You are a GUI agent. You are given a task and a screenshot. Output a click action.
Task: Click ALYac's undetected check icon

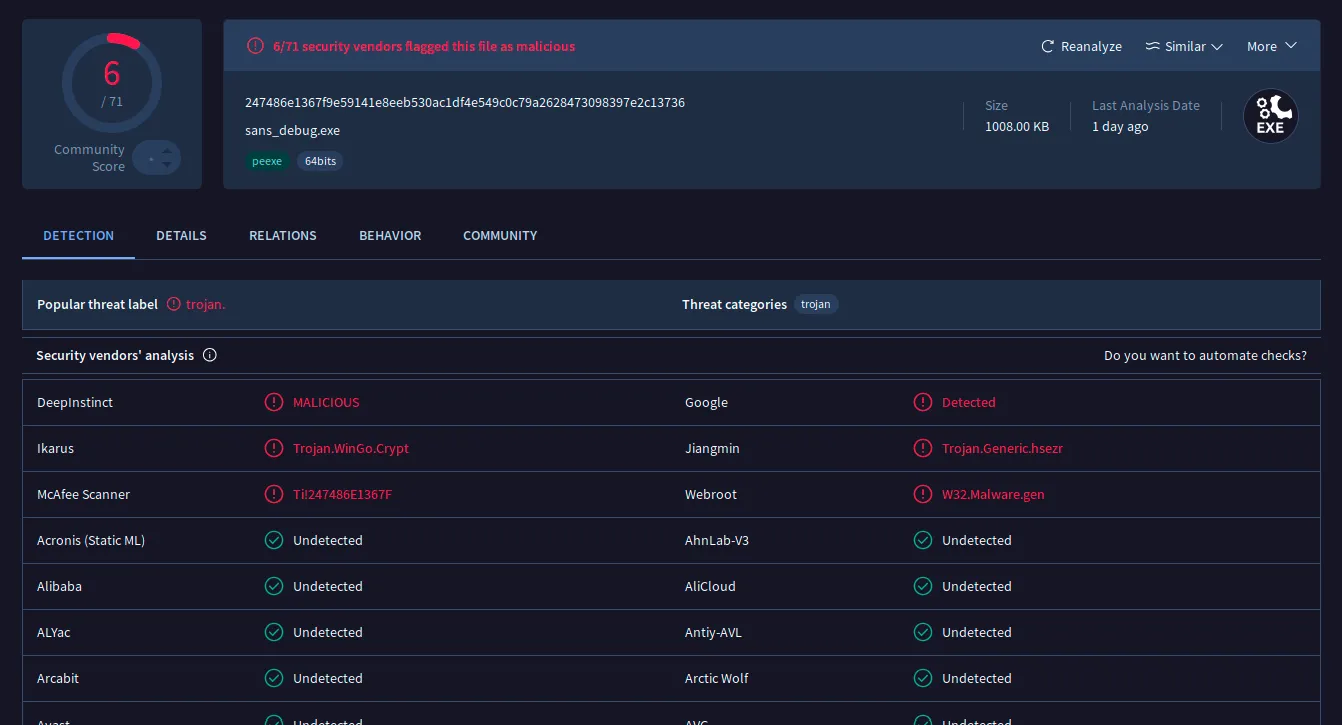point(274,632)
